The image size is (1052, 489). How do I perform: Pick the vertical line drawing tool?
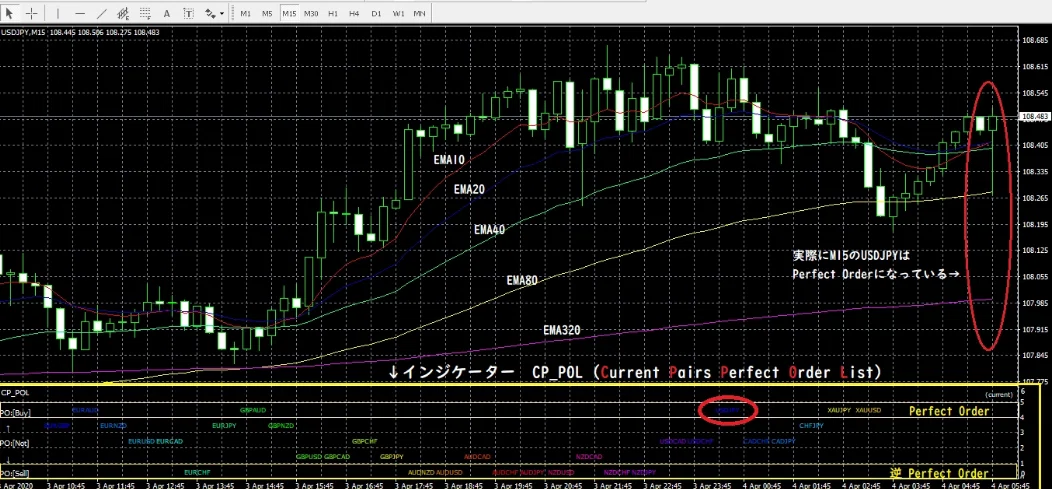[x=58, y=13]
